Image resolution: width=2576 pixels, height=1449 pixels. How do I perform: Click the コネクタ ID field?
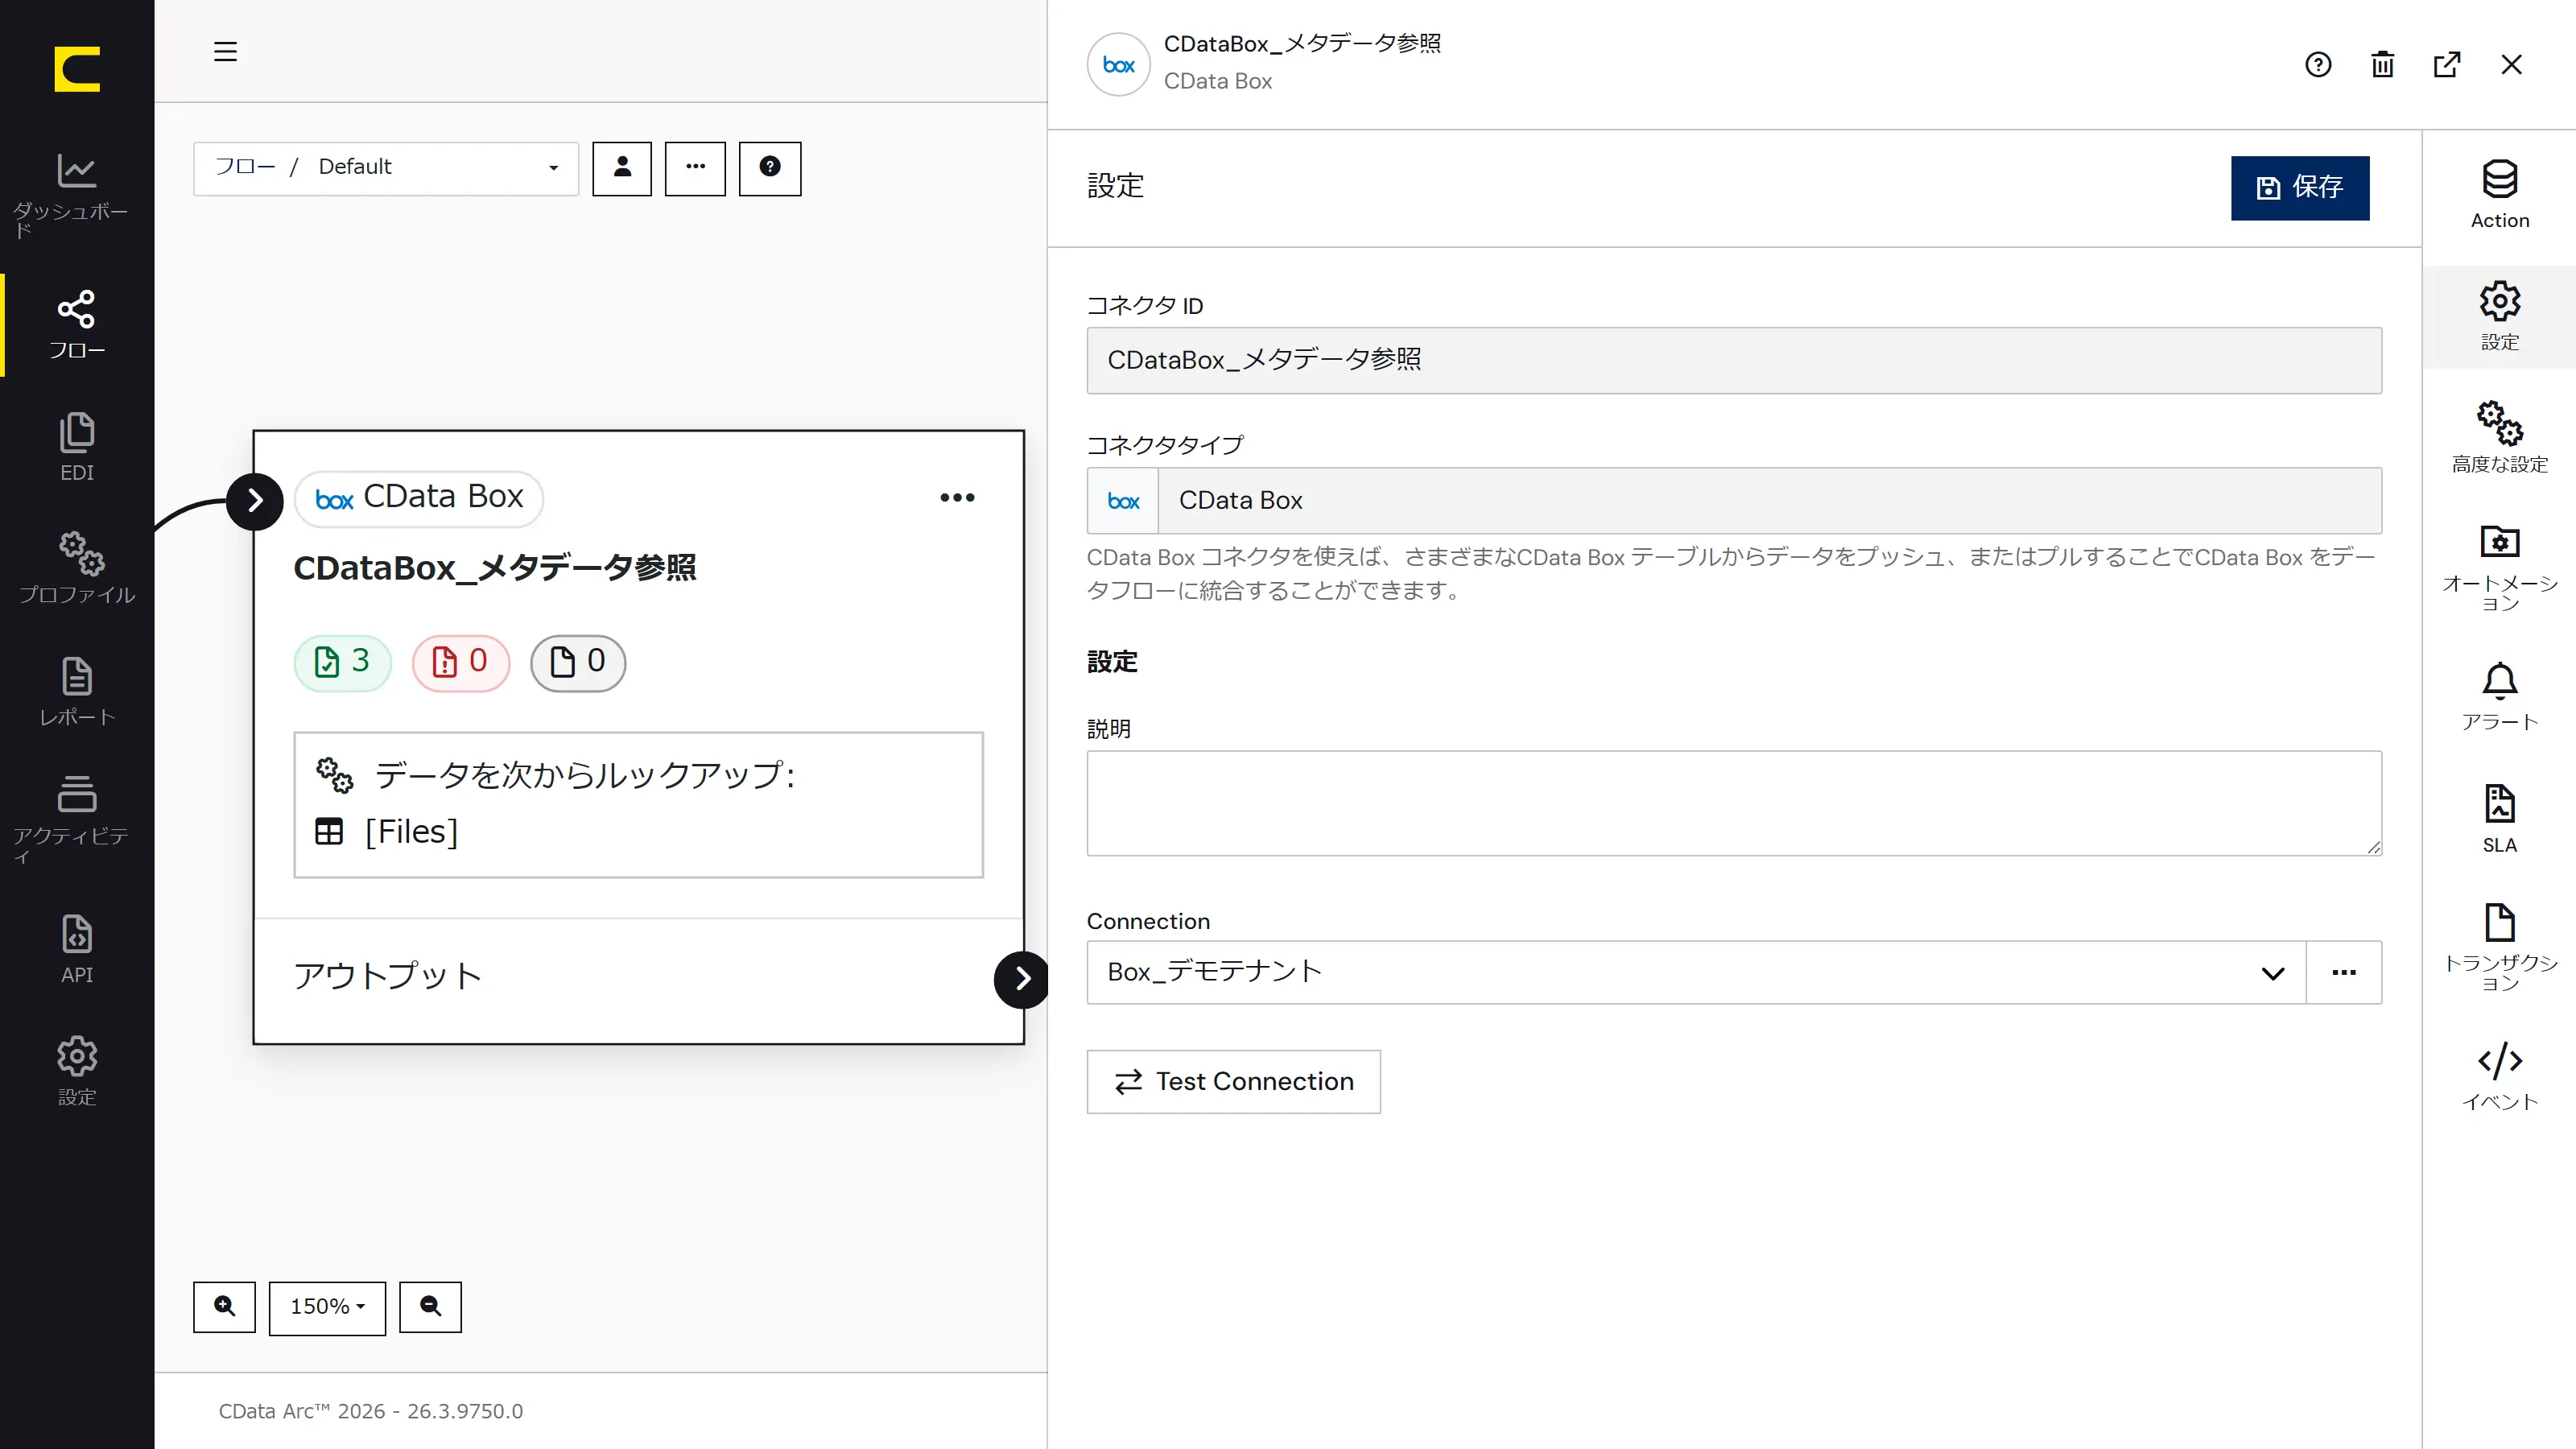(1734, 360)
